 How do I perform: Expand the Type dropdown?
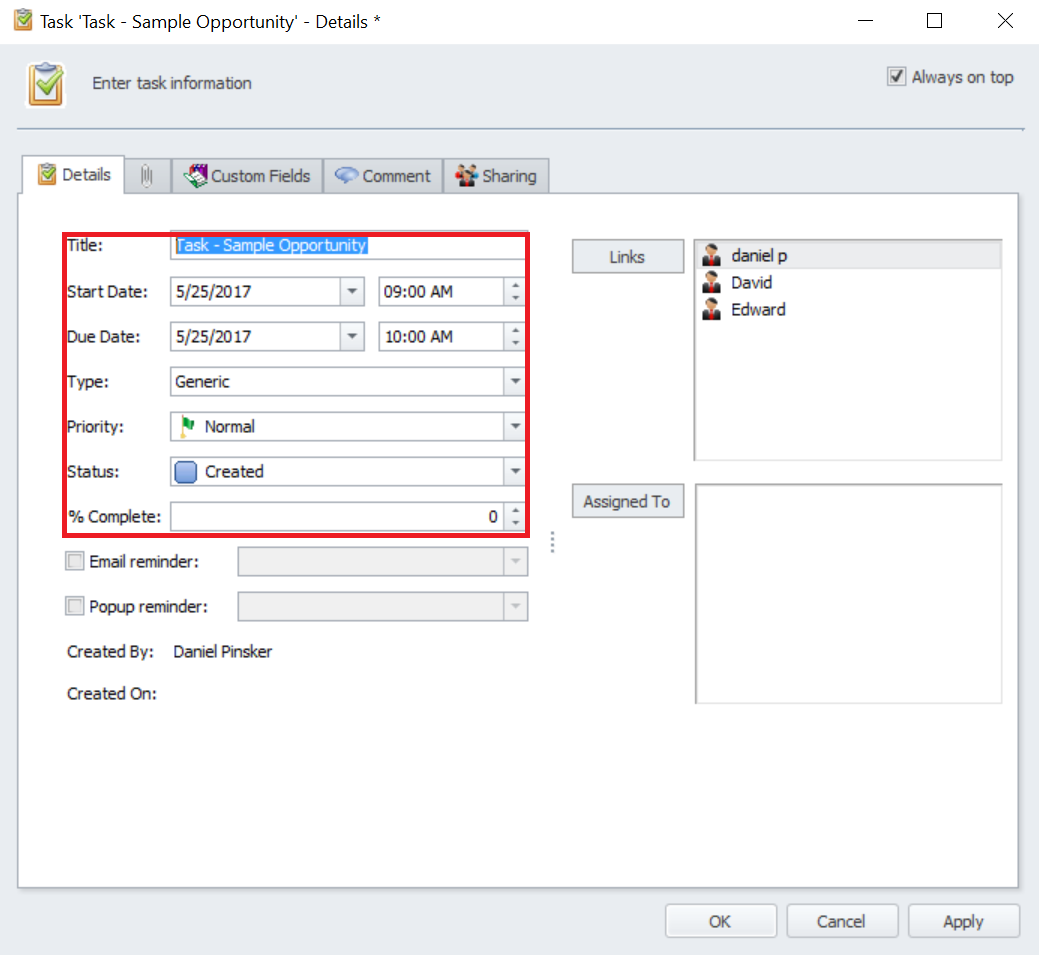[x=514, y=381]
